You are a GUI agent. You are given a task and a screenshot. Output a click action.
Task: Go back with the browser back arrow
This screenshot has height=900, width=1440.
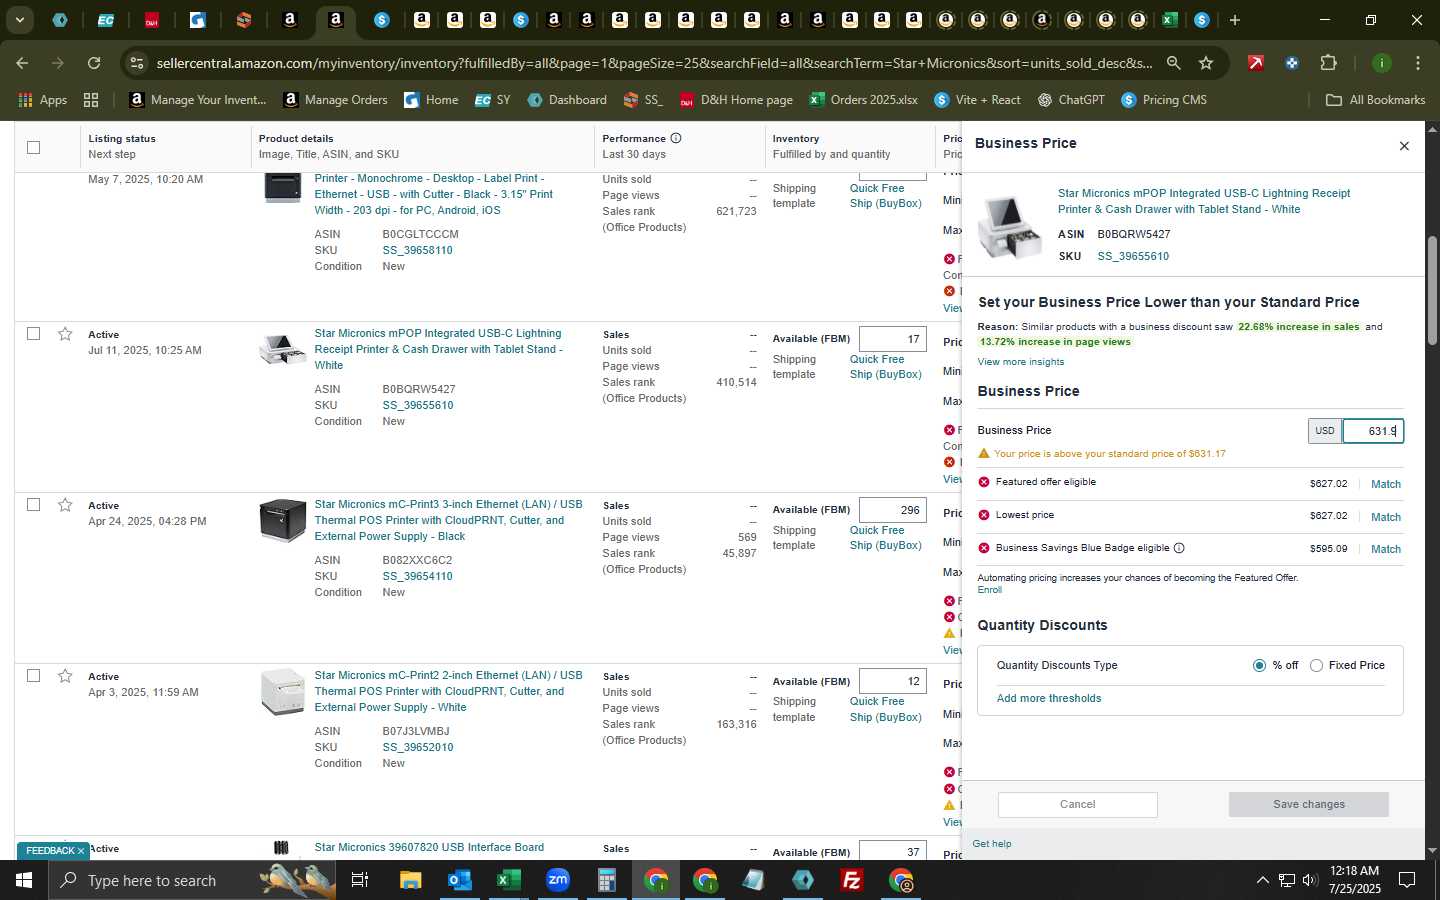(x=22, y=63)
